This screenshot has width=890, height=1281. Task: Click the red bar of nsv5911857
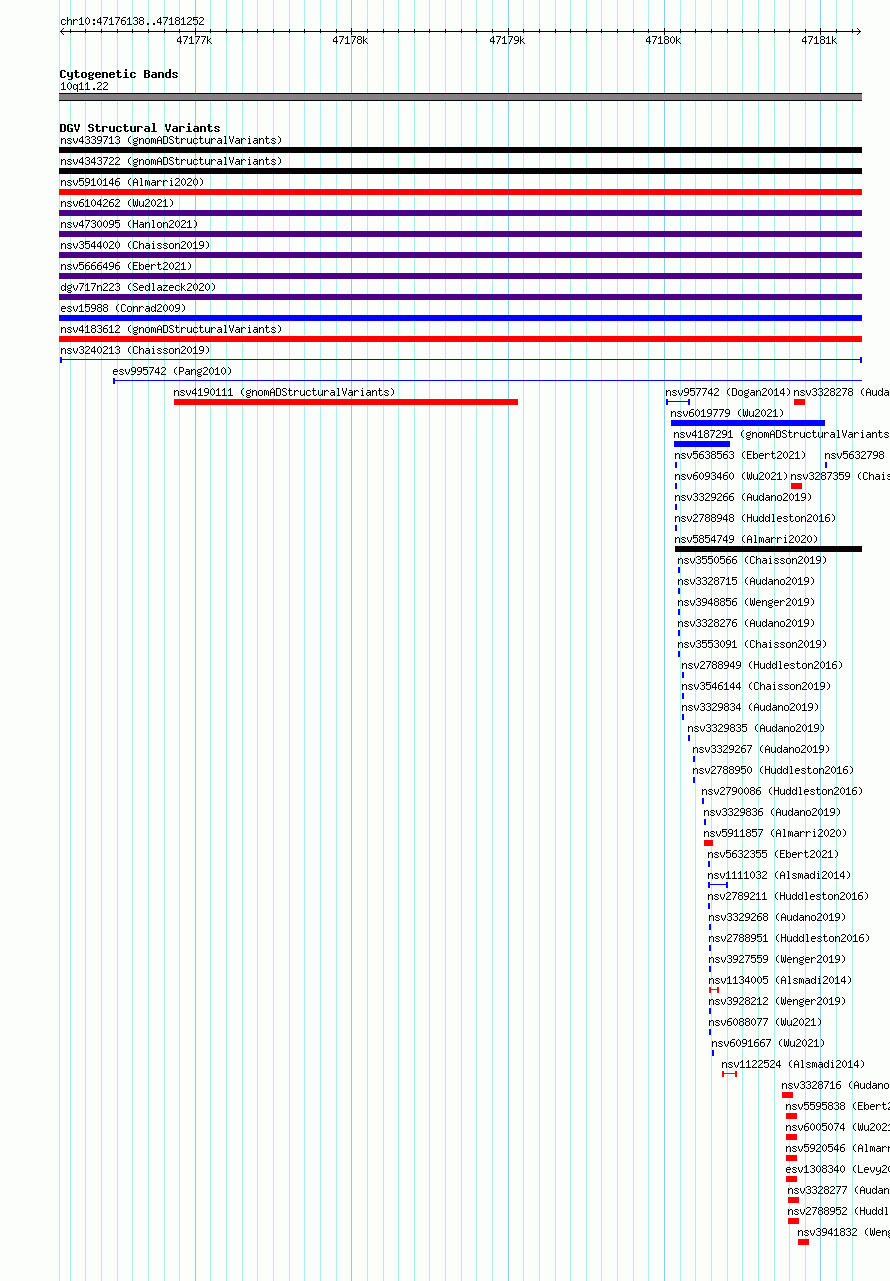click(x=708, y=843)
